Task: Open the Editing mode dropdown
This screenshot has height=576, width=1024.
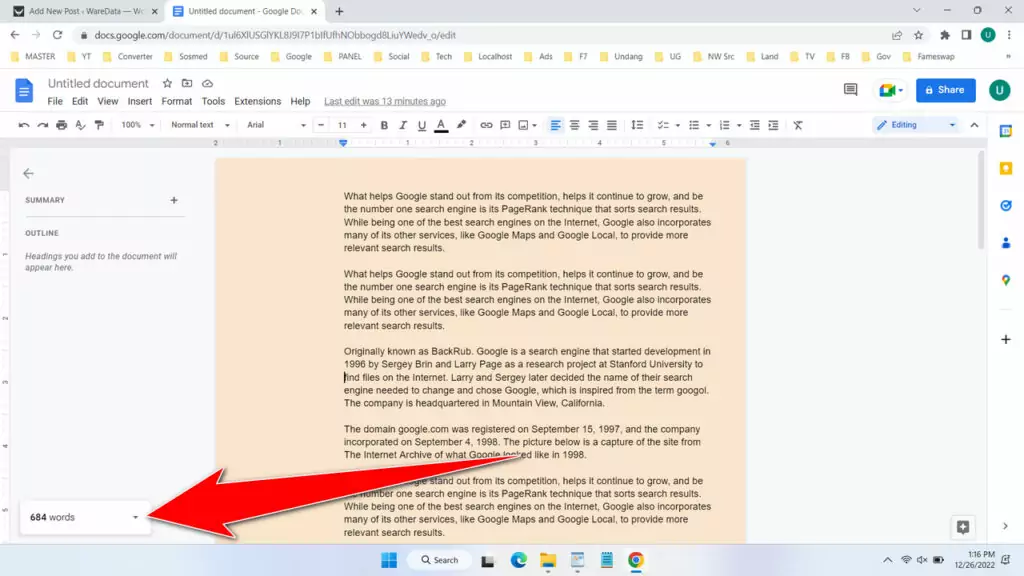Action: (x=916, y=125)
